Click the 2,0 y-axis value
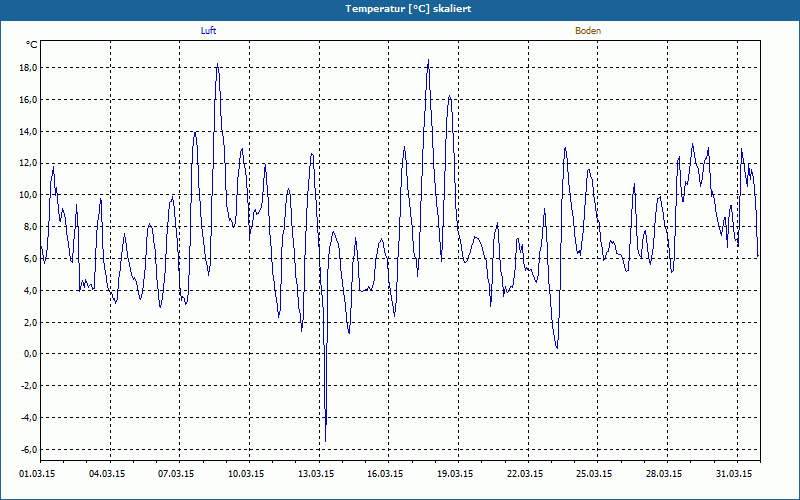 [x=30, y=322]
